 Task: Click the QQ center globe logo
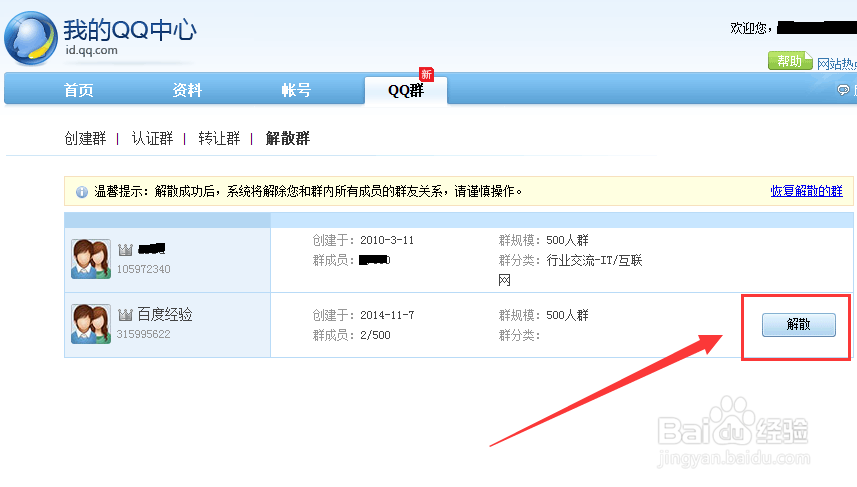click(31, 39)
